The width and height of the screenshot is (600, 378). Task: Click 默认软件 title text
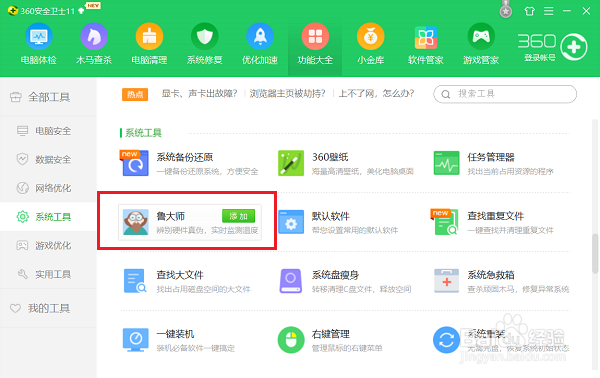(x=331, y=216)
